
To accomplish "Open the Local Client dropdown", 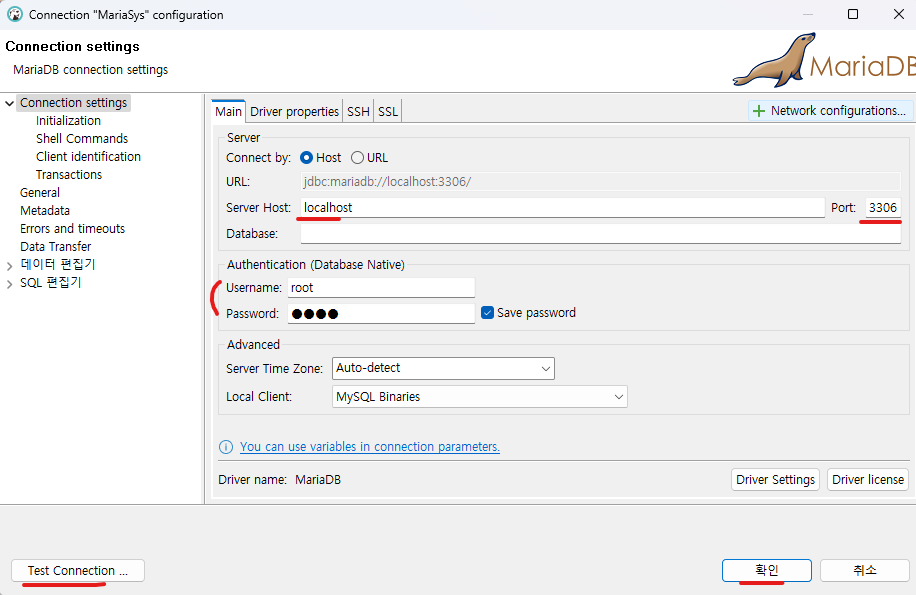I will click(x=480, y=396).
